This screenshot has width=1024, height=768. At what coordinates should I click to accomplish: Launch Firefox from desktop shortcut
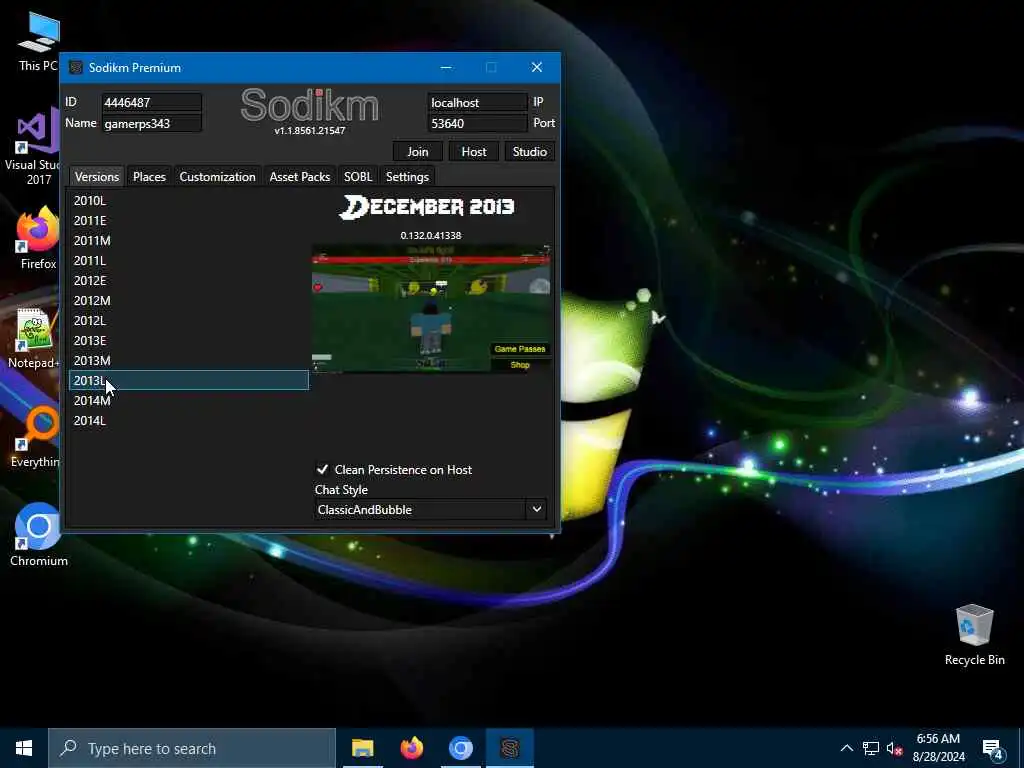38,238
